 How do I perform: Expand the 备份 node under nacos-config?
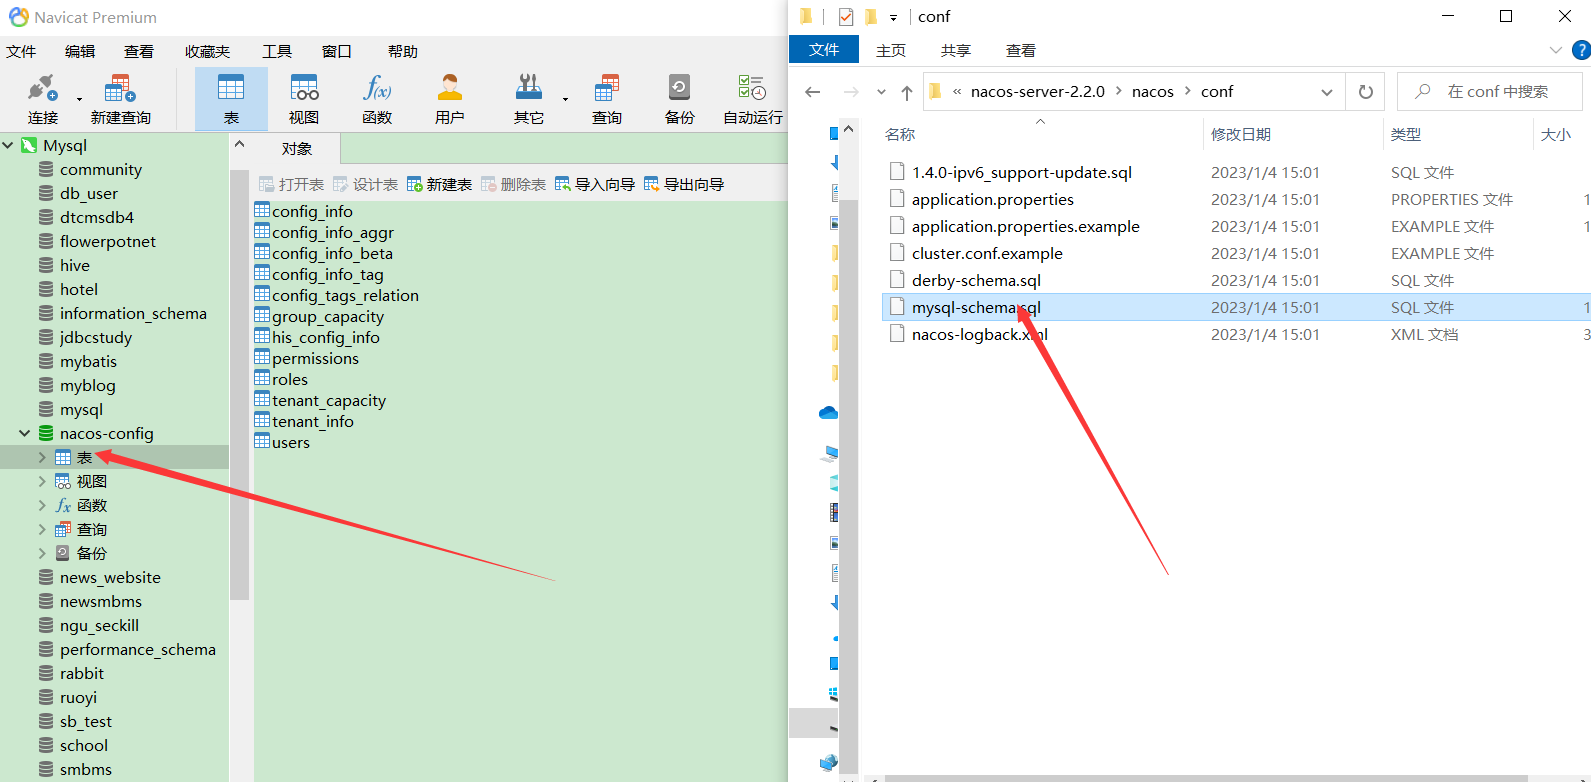pos(42,553)
